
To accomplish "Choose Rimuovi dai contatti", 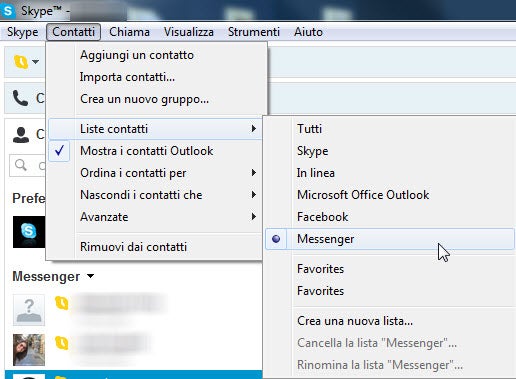I will [x=155, y=247].
